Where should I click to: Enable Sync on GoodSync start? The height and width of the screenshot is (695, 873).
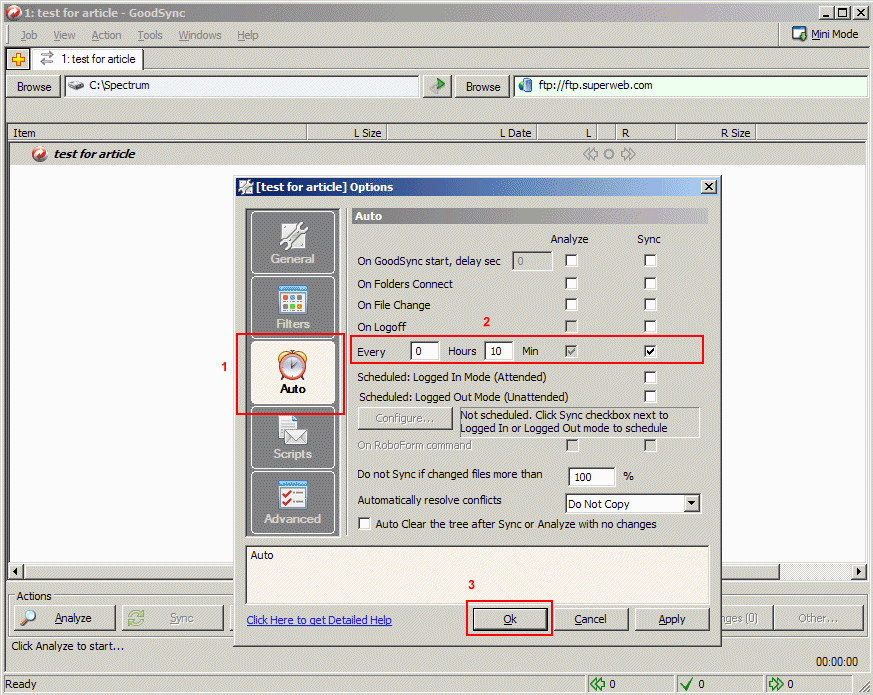[x=650, y=260]
